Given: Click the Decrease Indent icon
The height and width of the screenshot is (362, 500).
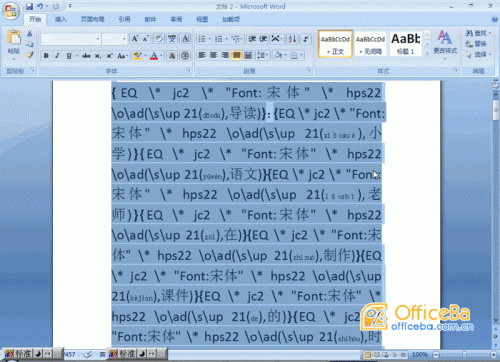Looking at the screenshot, I should pyautogui.click(x=252, y=39).
